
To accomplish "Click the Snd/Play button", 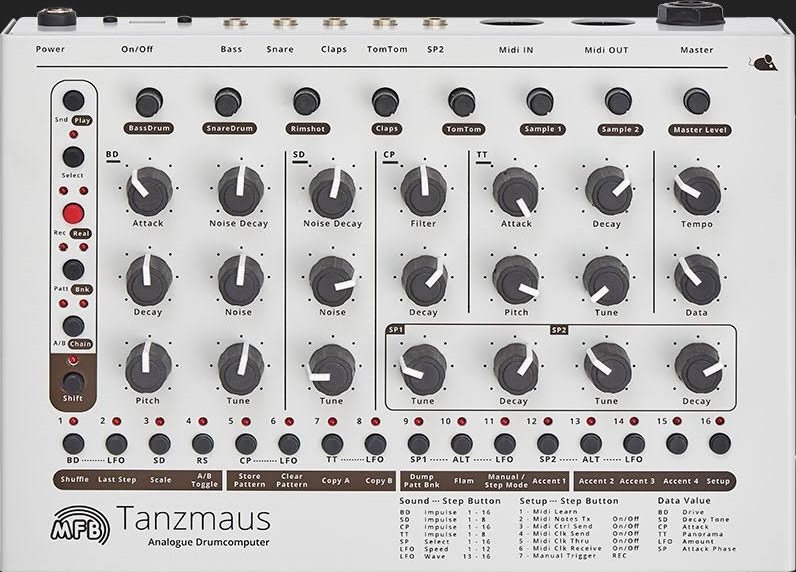I will point(73,100).
